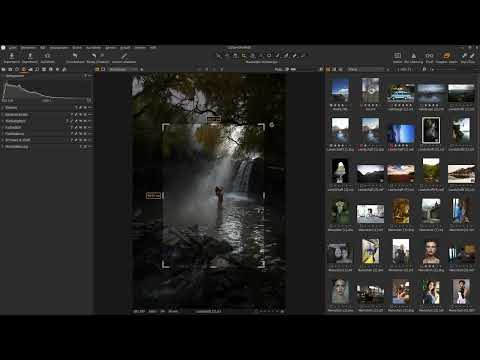The width and height of the screenshot is (480, 360).
Task: Open the Datei menu
Action: pos(12,48)
